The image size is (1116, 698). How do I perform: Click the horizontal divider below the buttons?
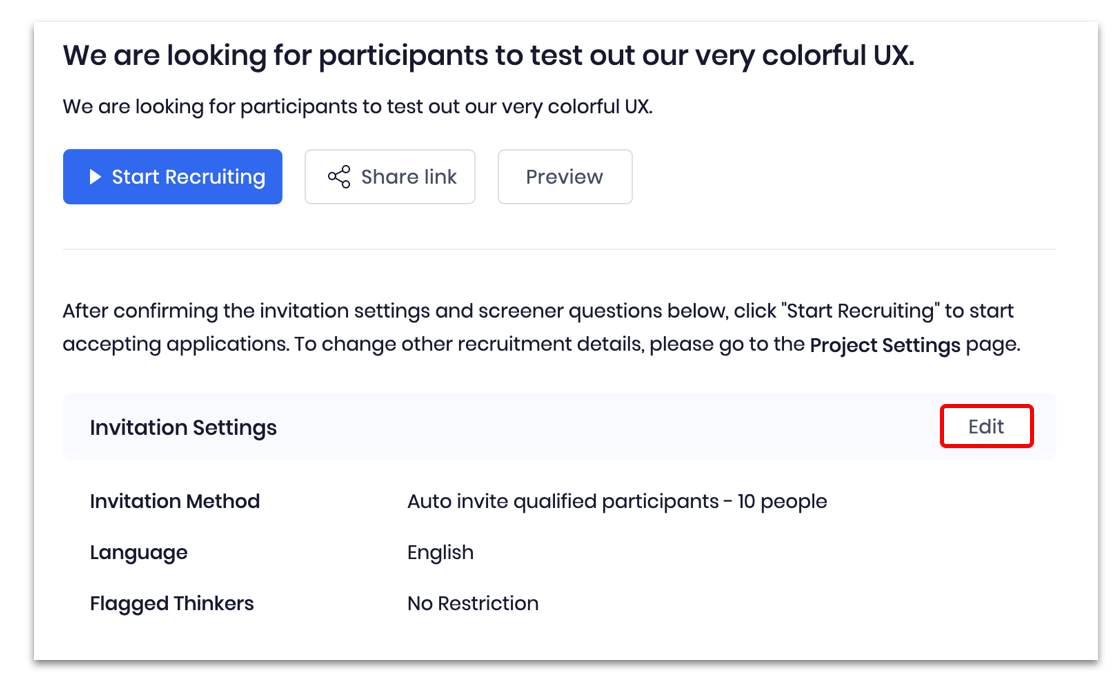[x=558, y=249]
